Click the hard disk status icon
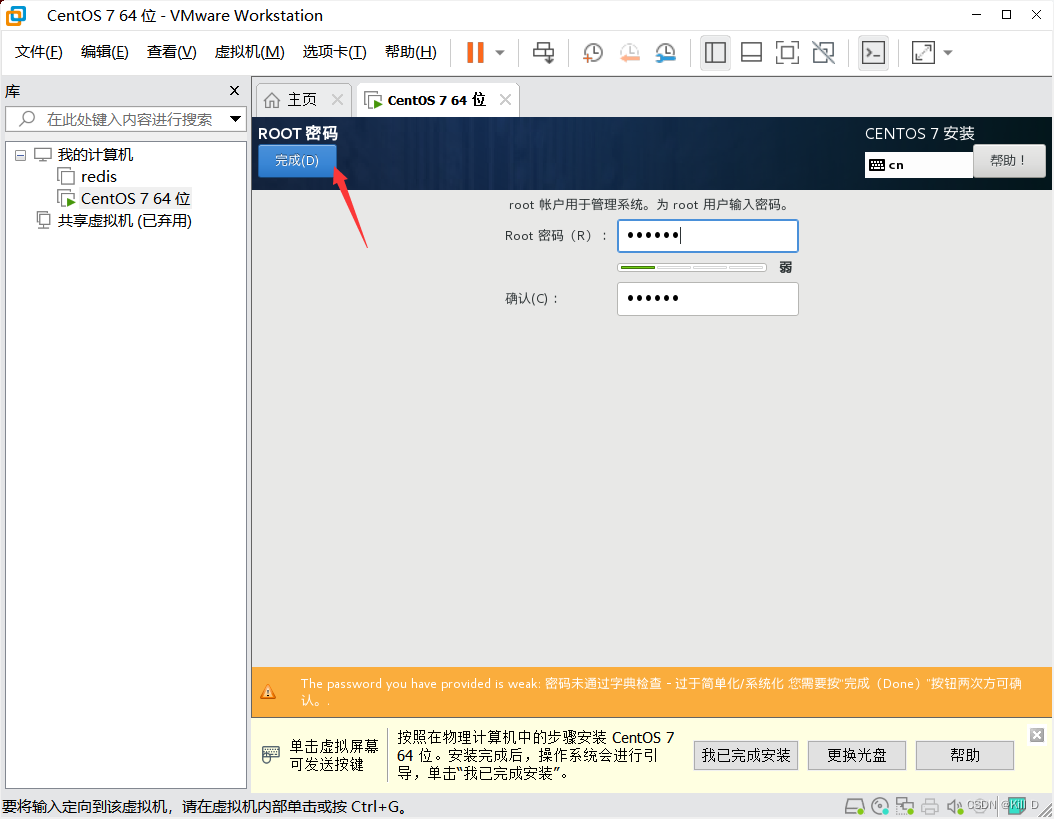 click(855, 805)
